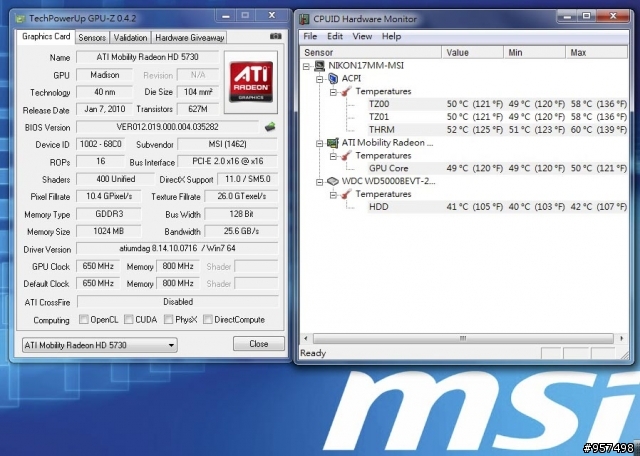Click the horizontal scrollbar thumb in Hardware Monitor

[x=463, y=338]
